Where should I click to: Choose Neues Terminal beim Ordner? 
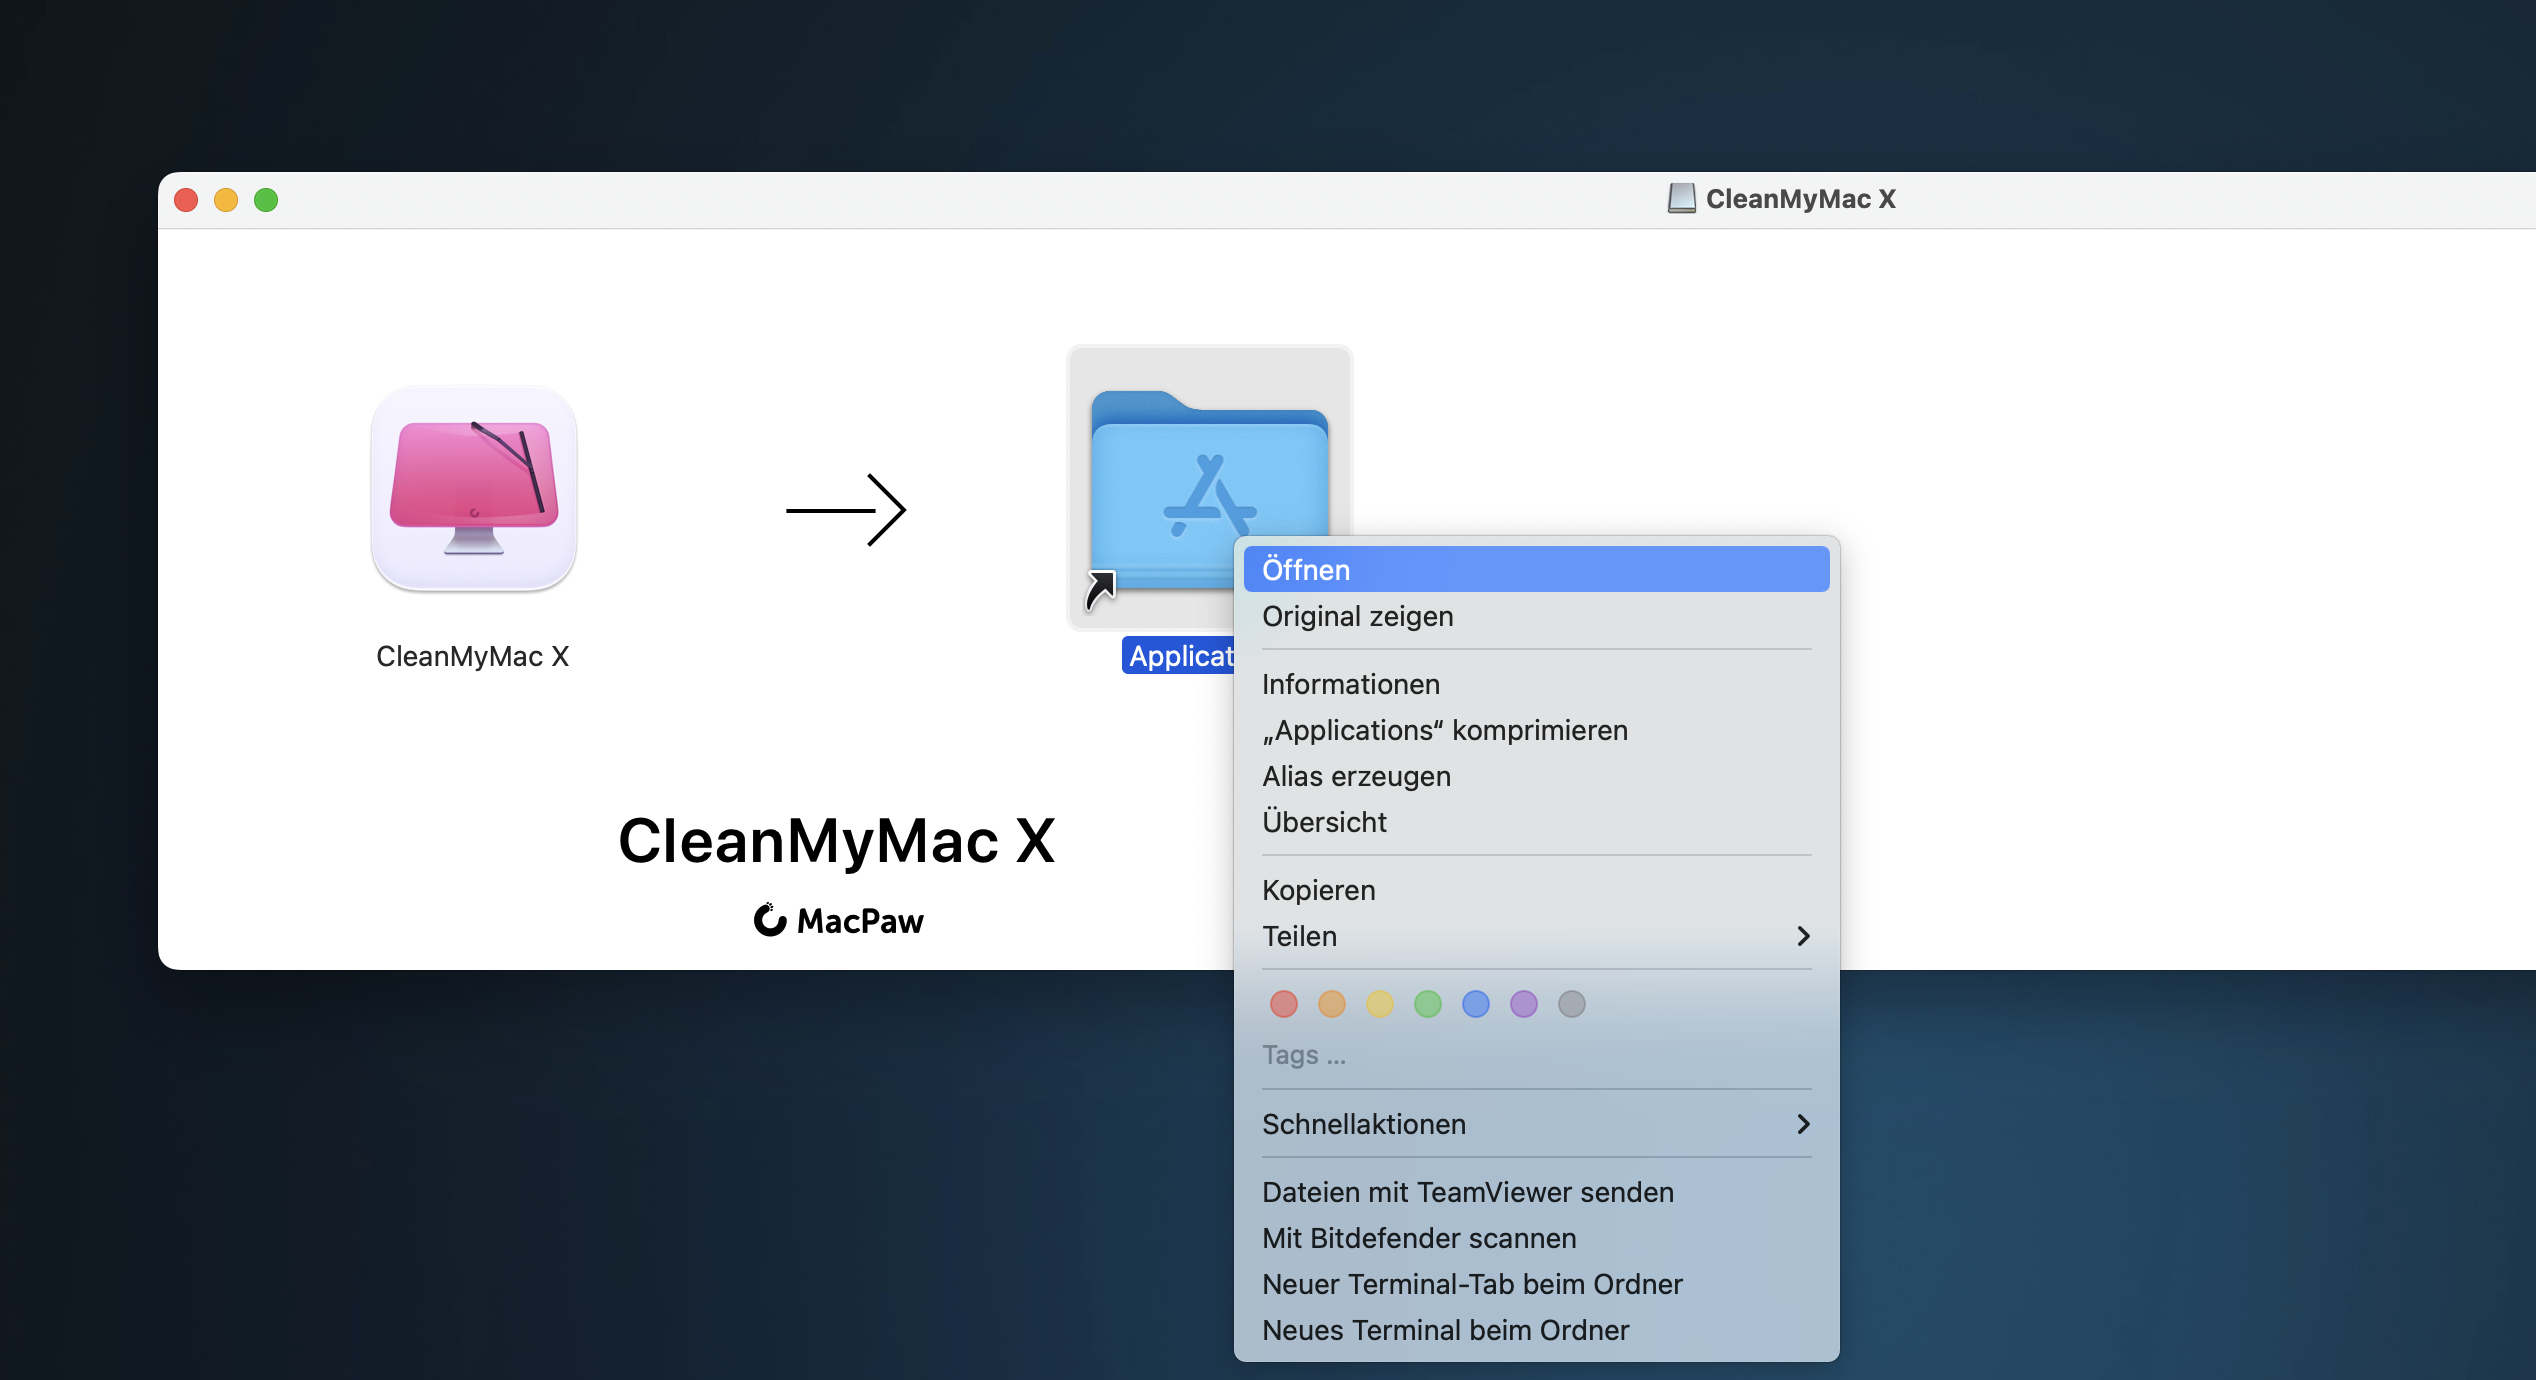(1445, 1330)
